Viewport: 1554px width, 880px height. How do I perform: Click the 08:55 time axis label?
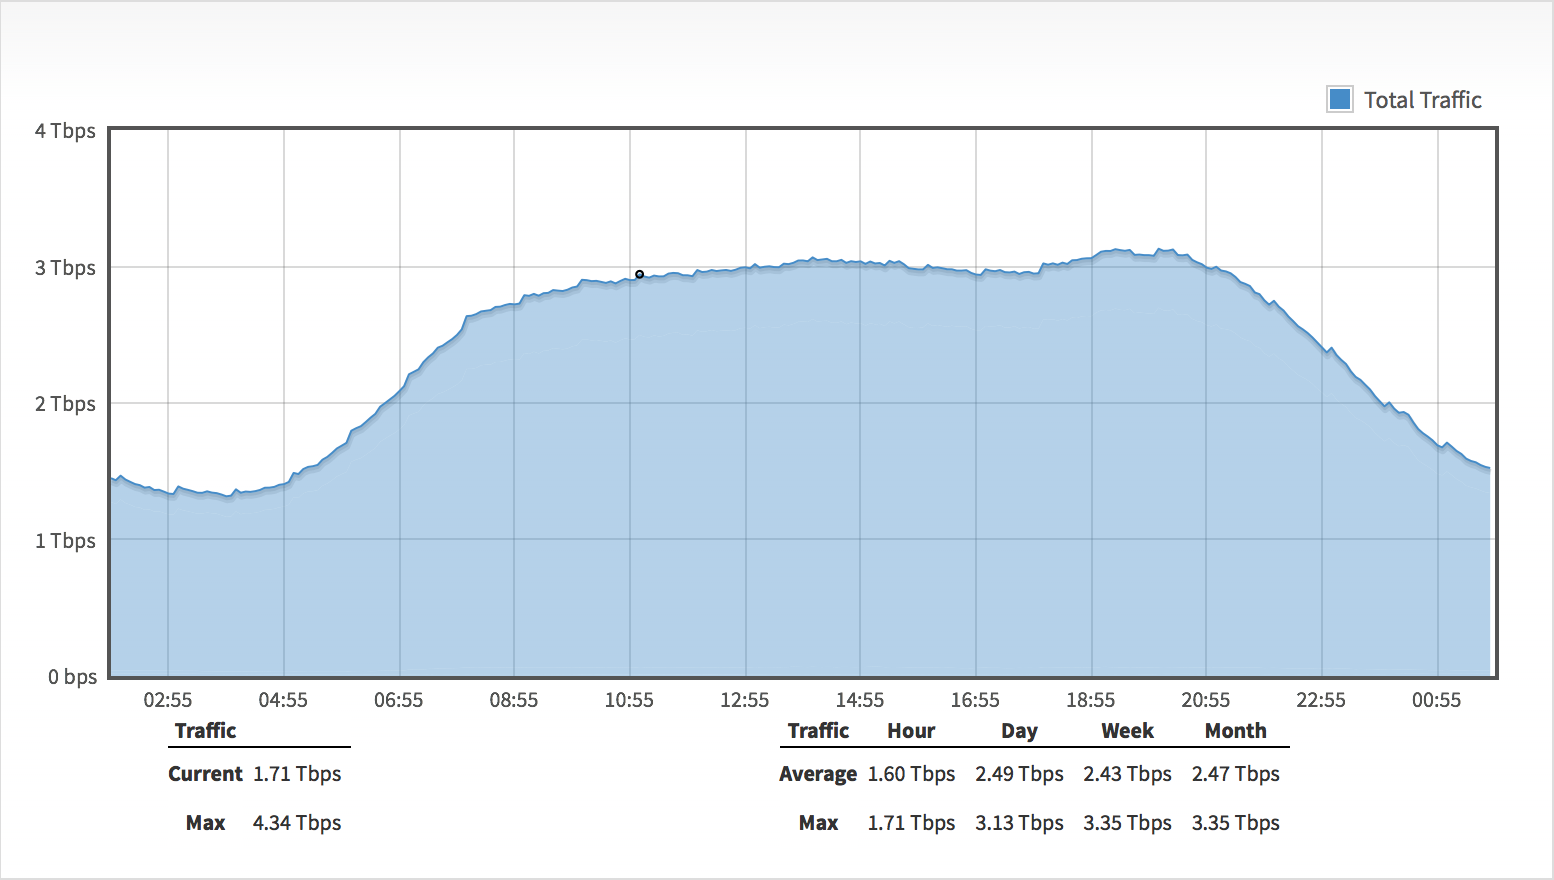pyautogui.click(x=514, y=700)
